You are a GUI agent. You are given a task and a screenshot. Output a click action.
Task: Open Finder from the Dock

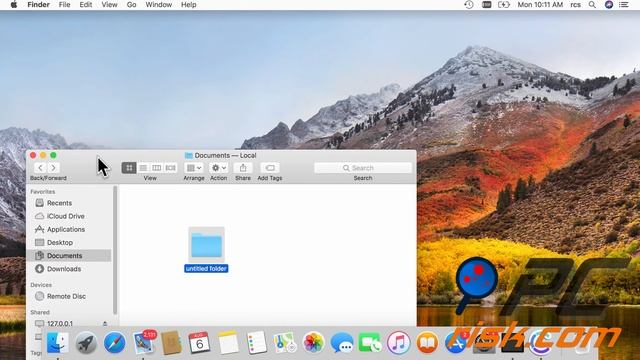(x=58, y=342)
